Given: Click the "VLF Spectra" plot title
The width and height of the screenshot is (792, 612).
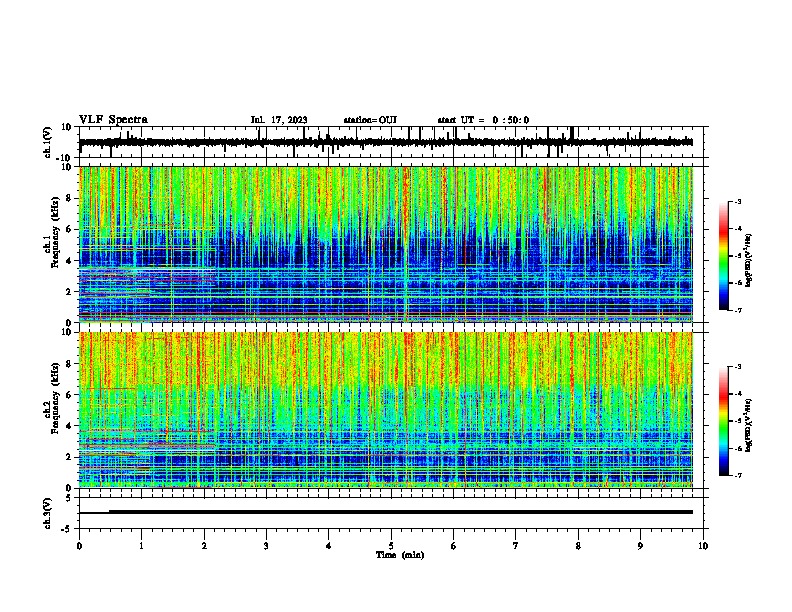Looking at the screenshot, I should point(113,120).
